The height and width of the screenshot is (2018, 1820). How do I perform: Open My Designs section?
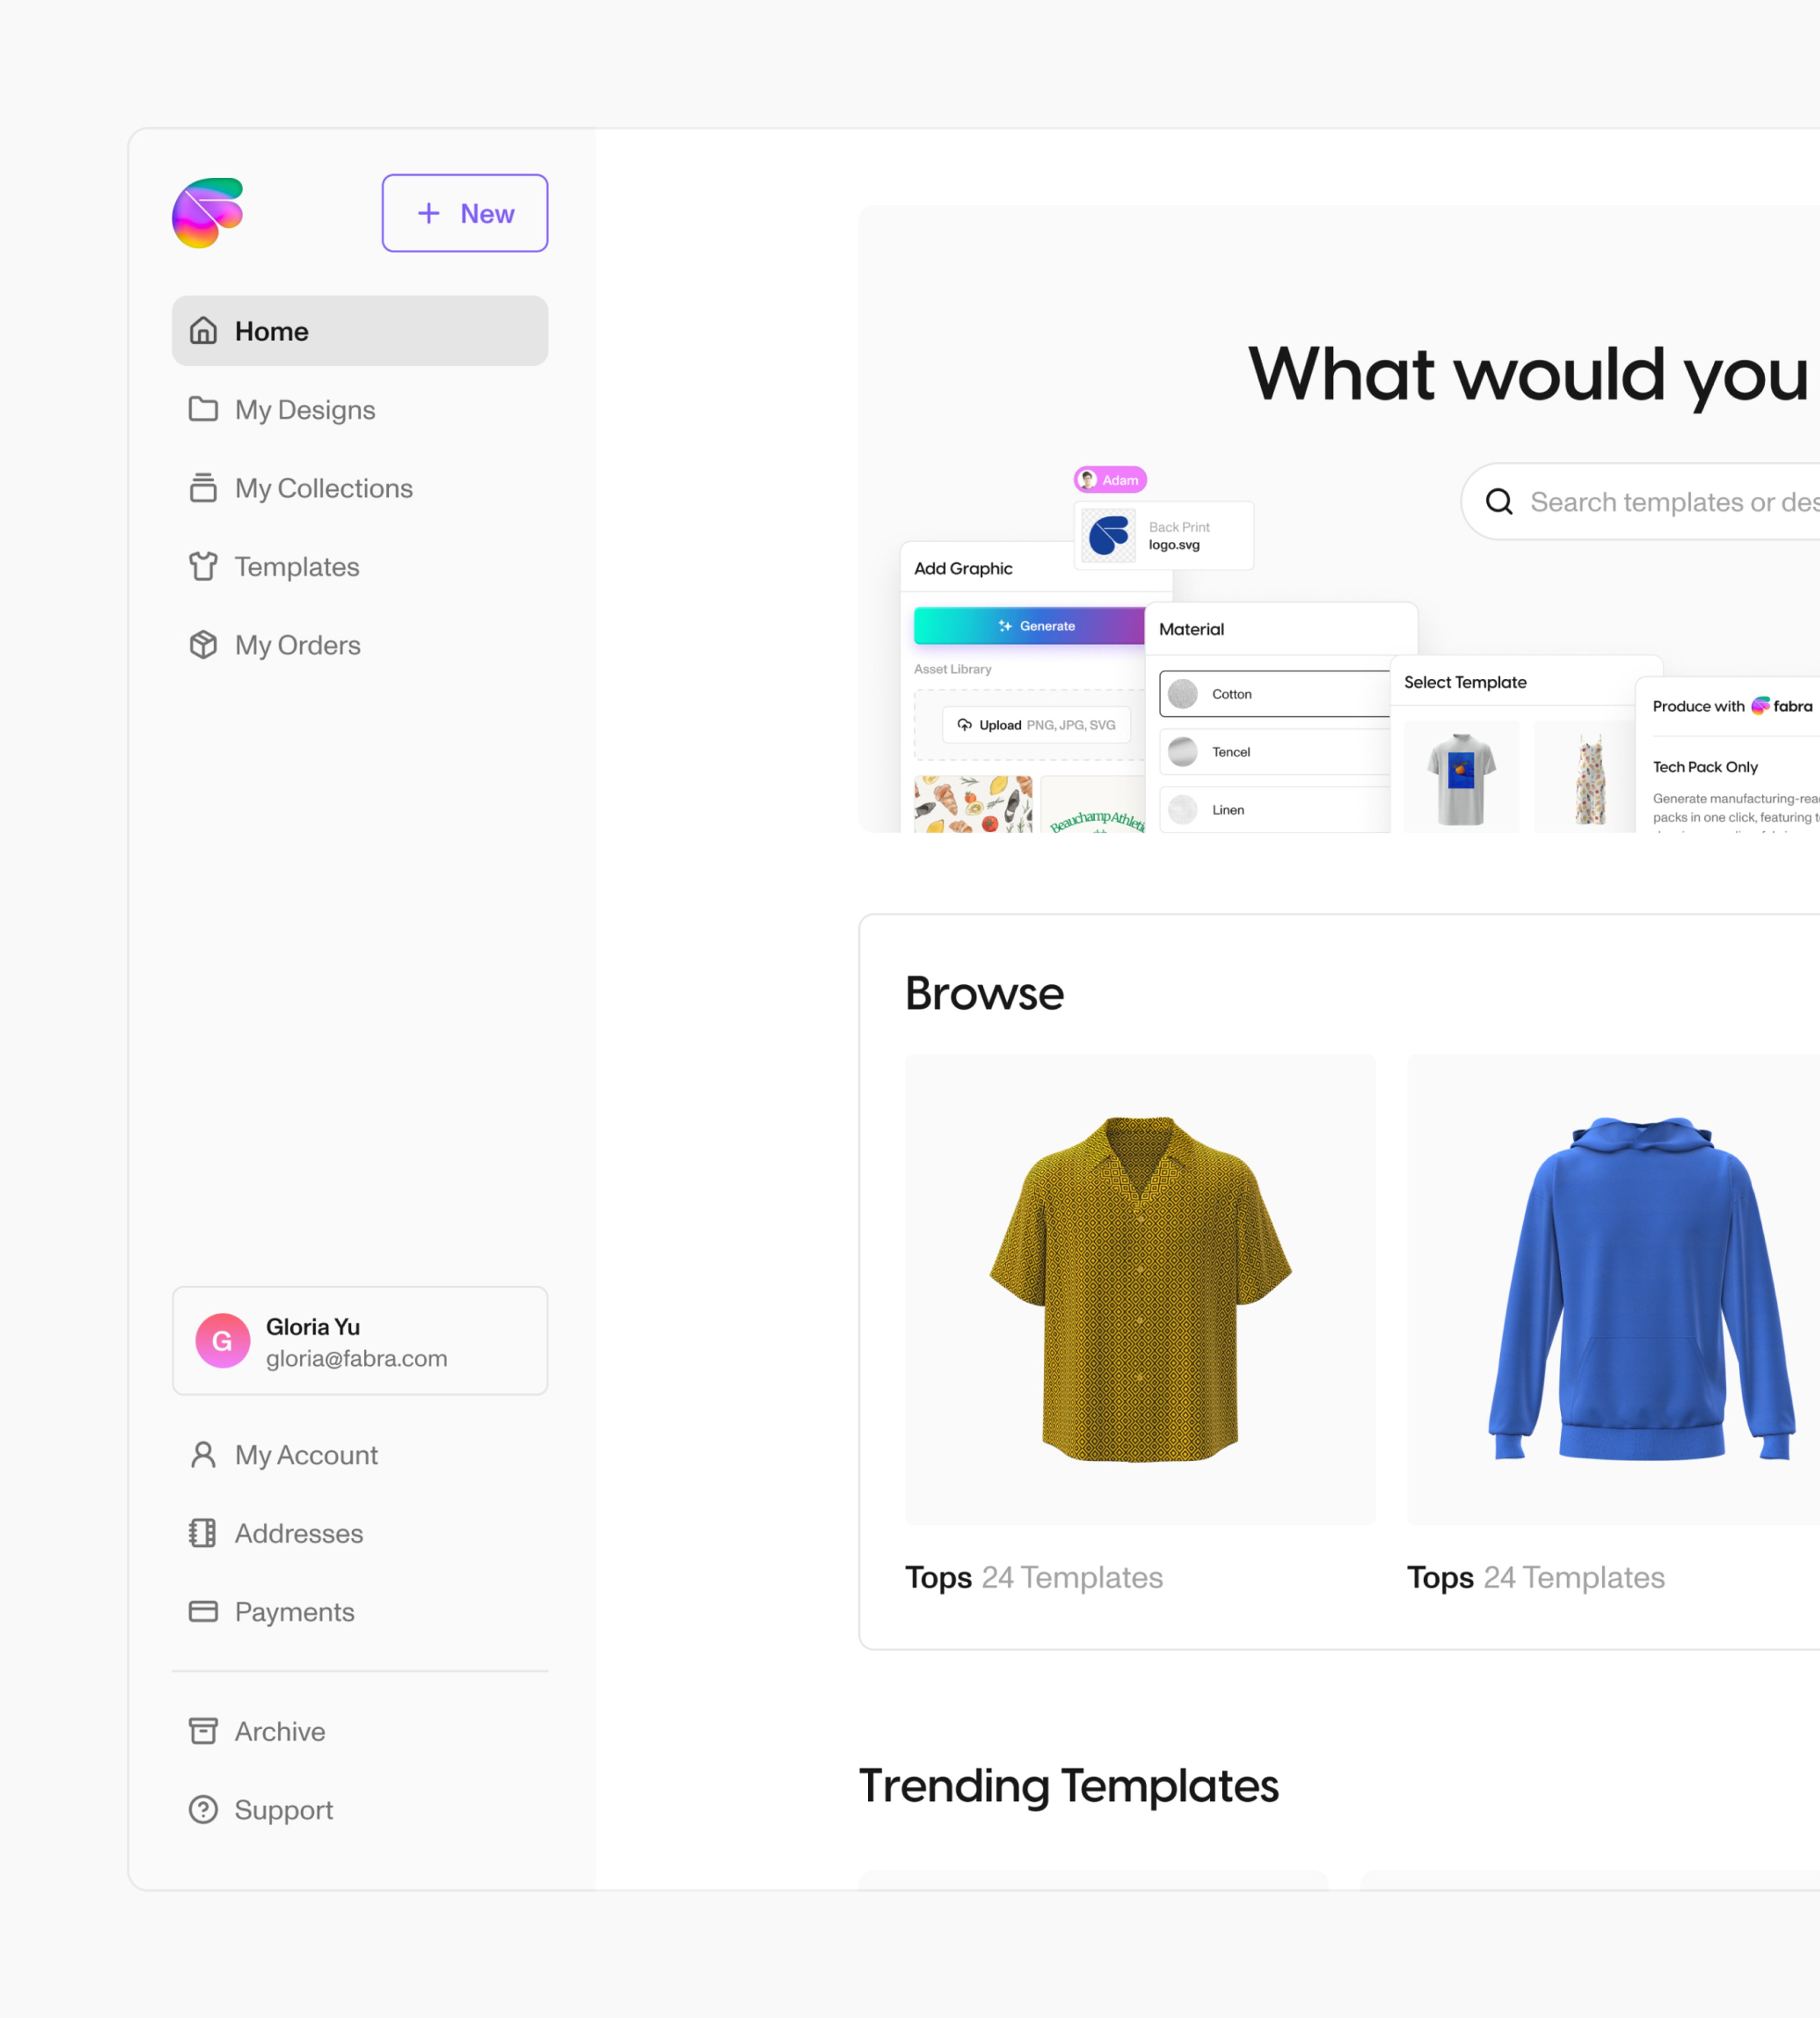(306, 409)
